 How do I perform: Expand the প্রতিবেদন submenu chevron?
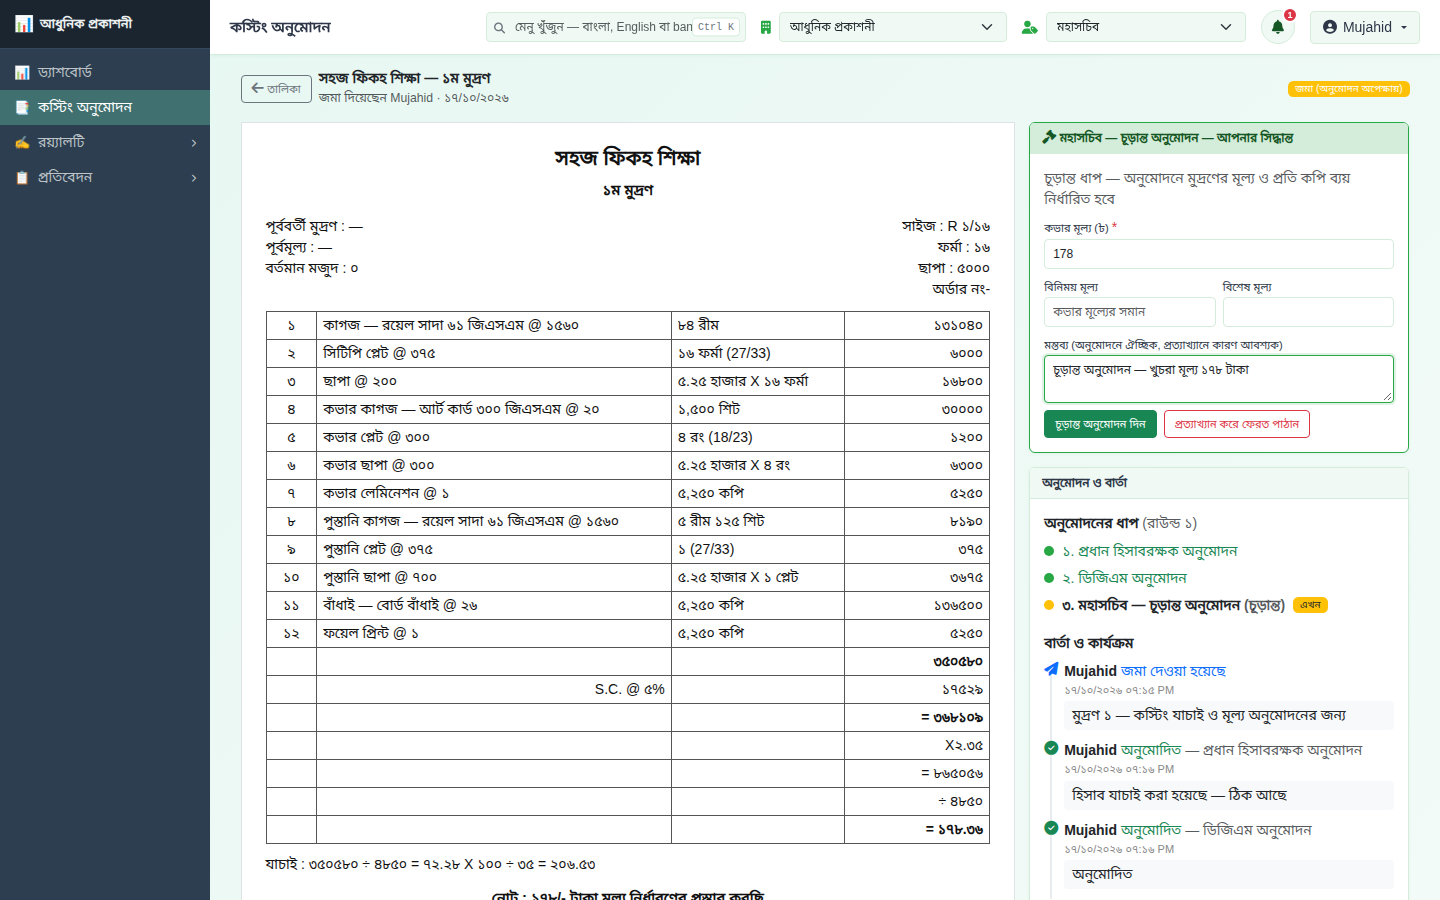pos(194,178)
